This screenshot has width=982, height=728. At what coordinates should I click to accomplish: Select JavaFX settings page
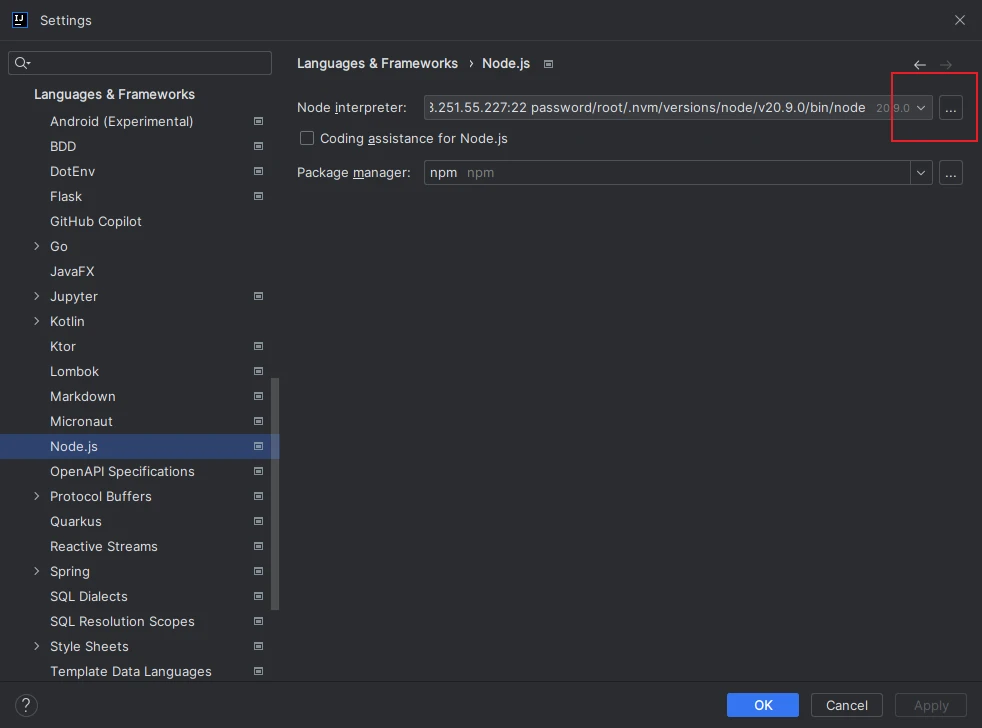coord(72,271)
